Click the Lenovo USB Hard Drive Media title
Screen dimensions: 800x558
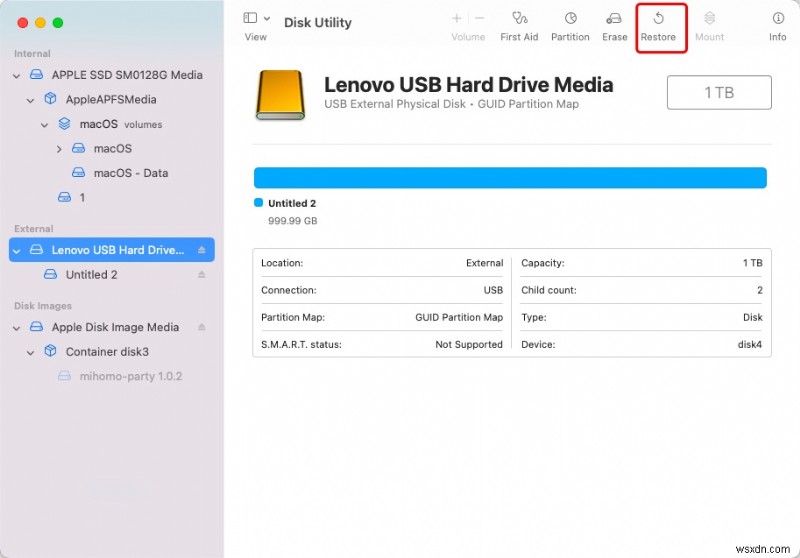click(468, 85)
